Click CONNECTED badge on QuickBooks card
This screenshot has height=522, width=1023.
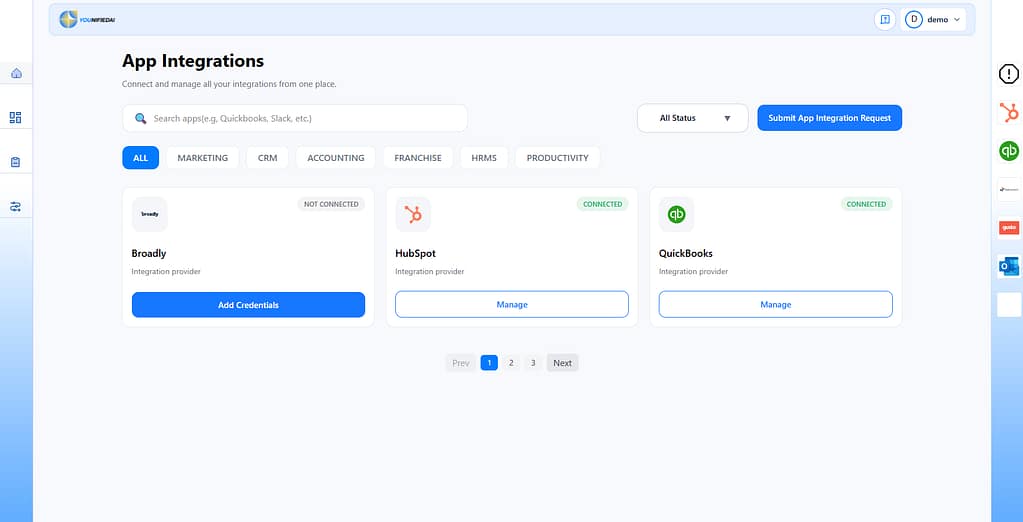pyautogui.click(x=866, y=204)
